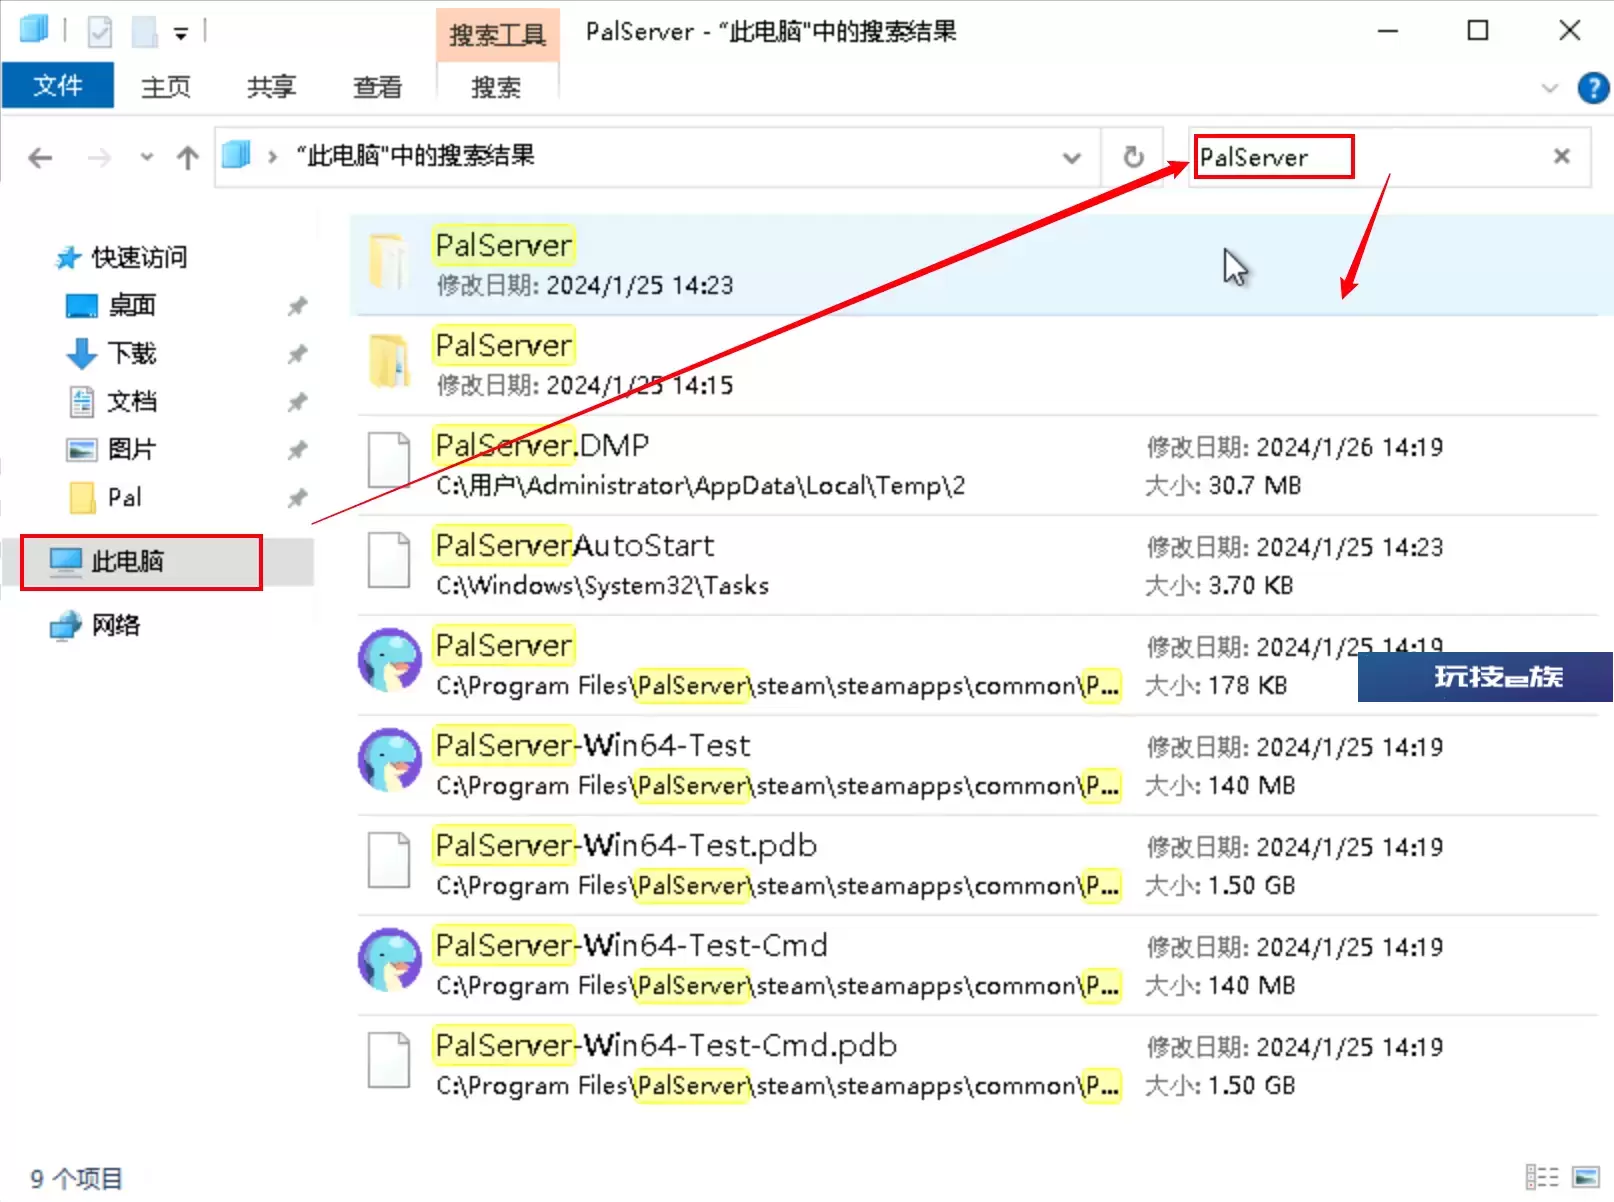The image size is (1614, 1202).
Task: Refresh the search results
Action: (x=1133, y=157)
